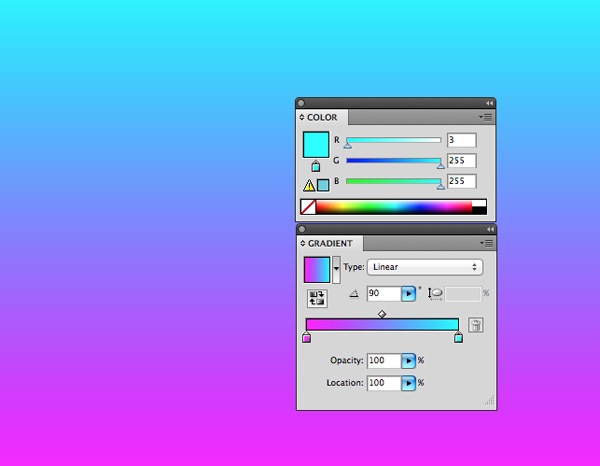
Task: Click the gradient midpoint diamond marker
Action: click(382, 314)
